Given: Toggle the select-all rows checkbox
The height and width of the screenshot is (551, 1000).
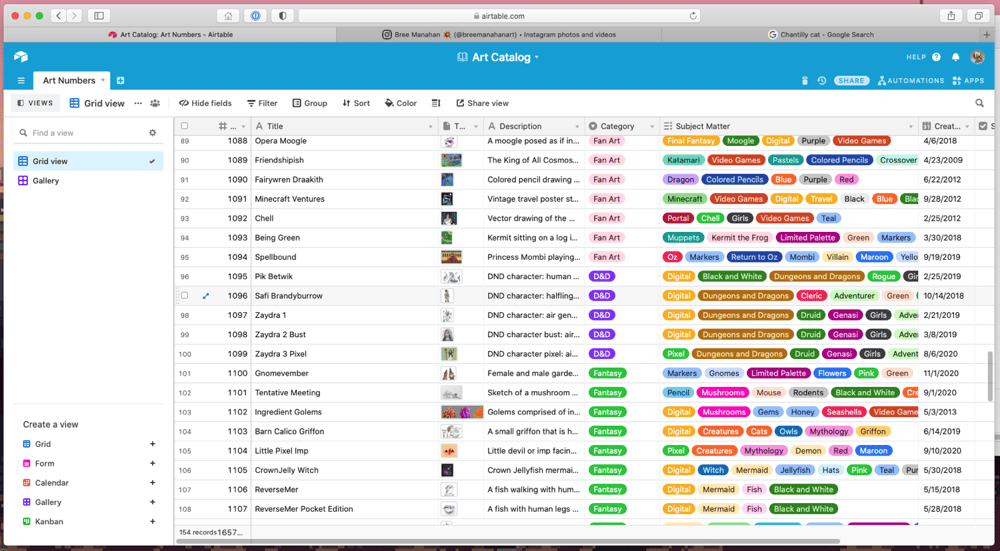Looking at the screenshot, I should click(x=184, y=126).
